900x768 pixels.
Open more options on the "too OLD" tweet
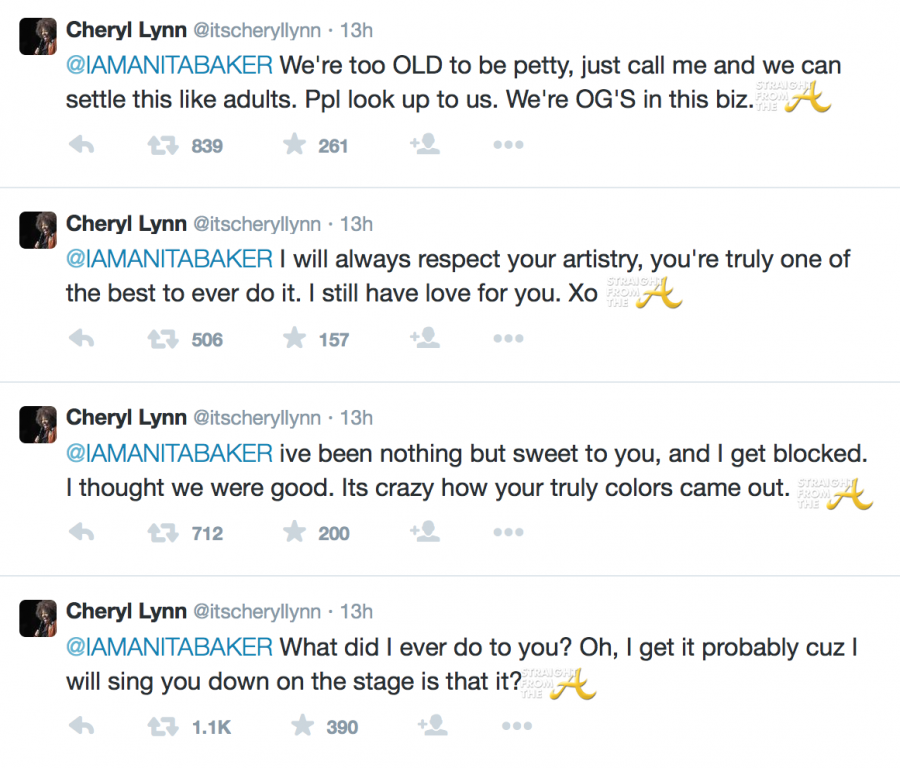(x=508, y=145)
